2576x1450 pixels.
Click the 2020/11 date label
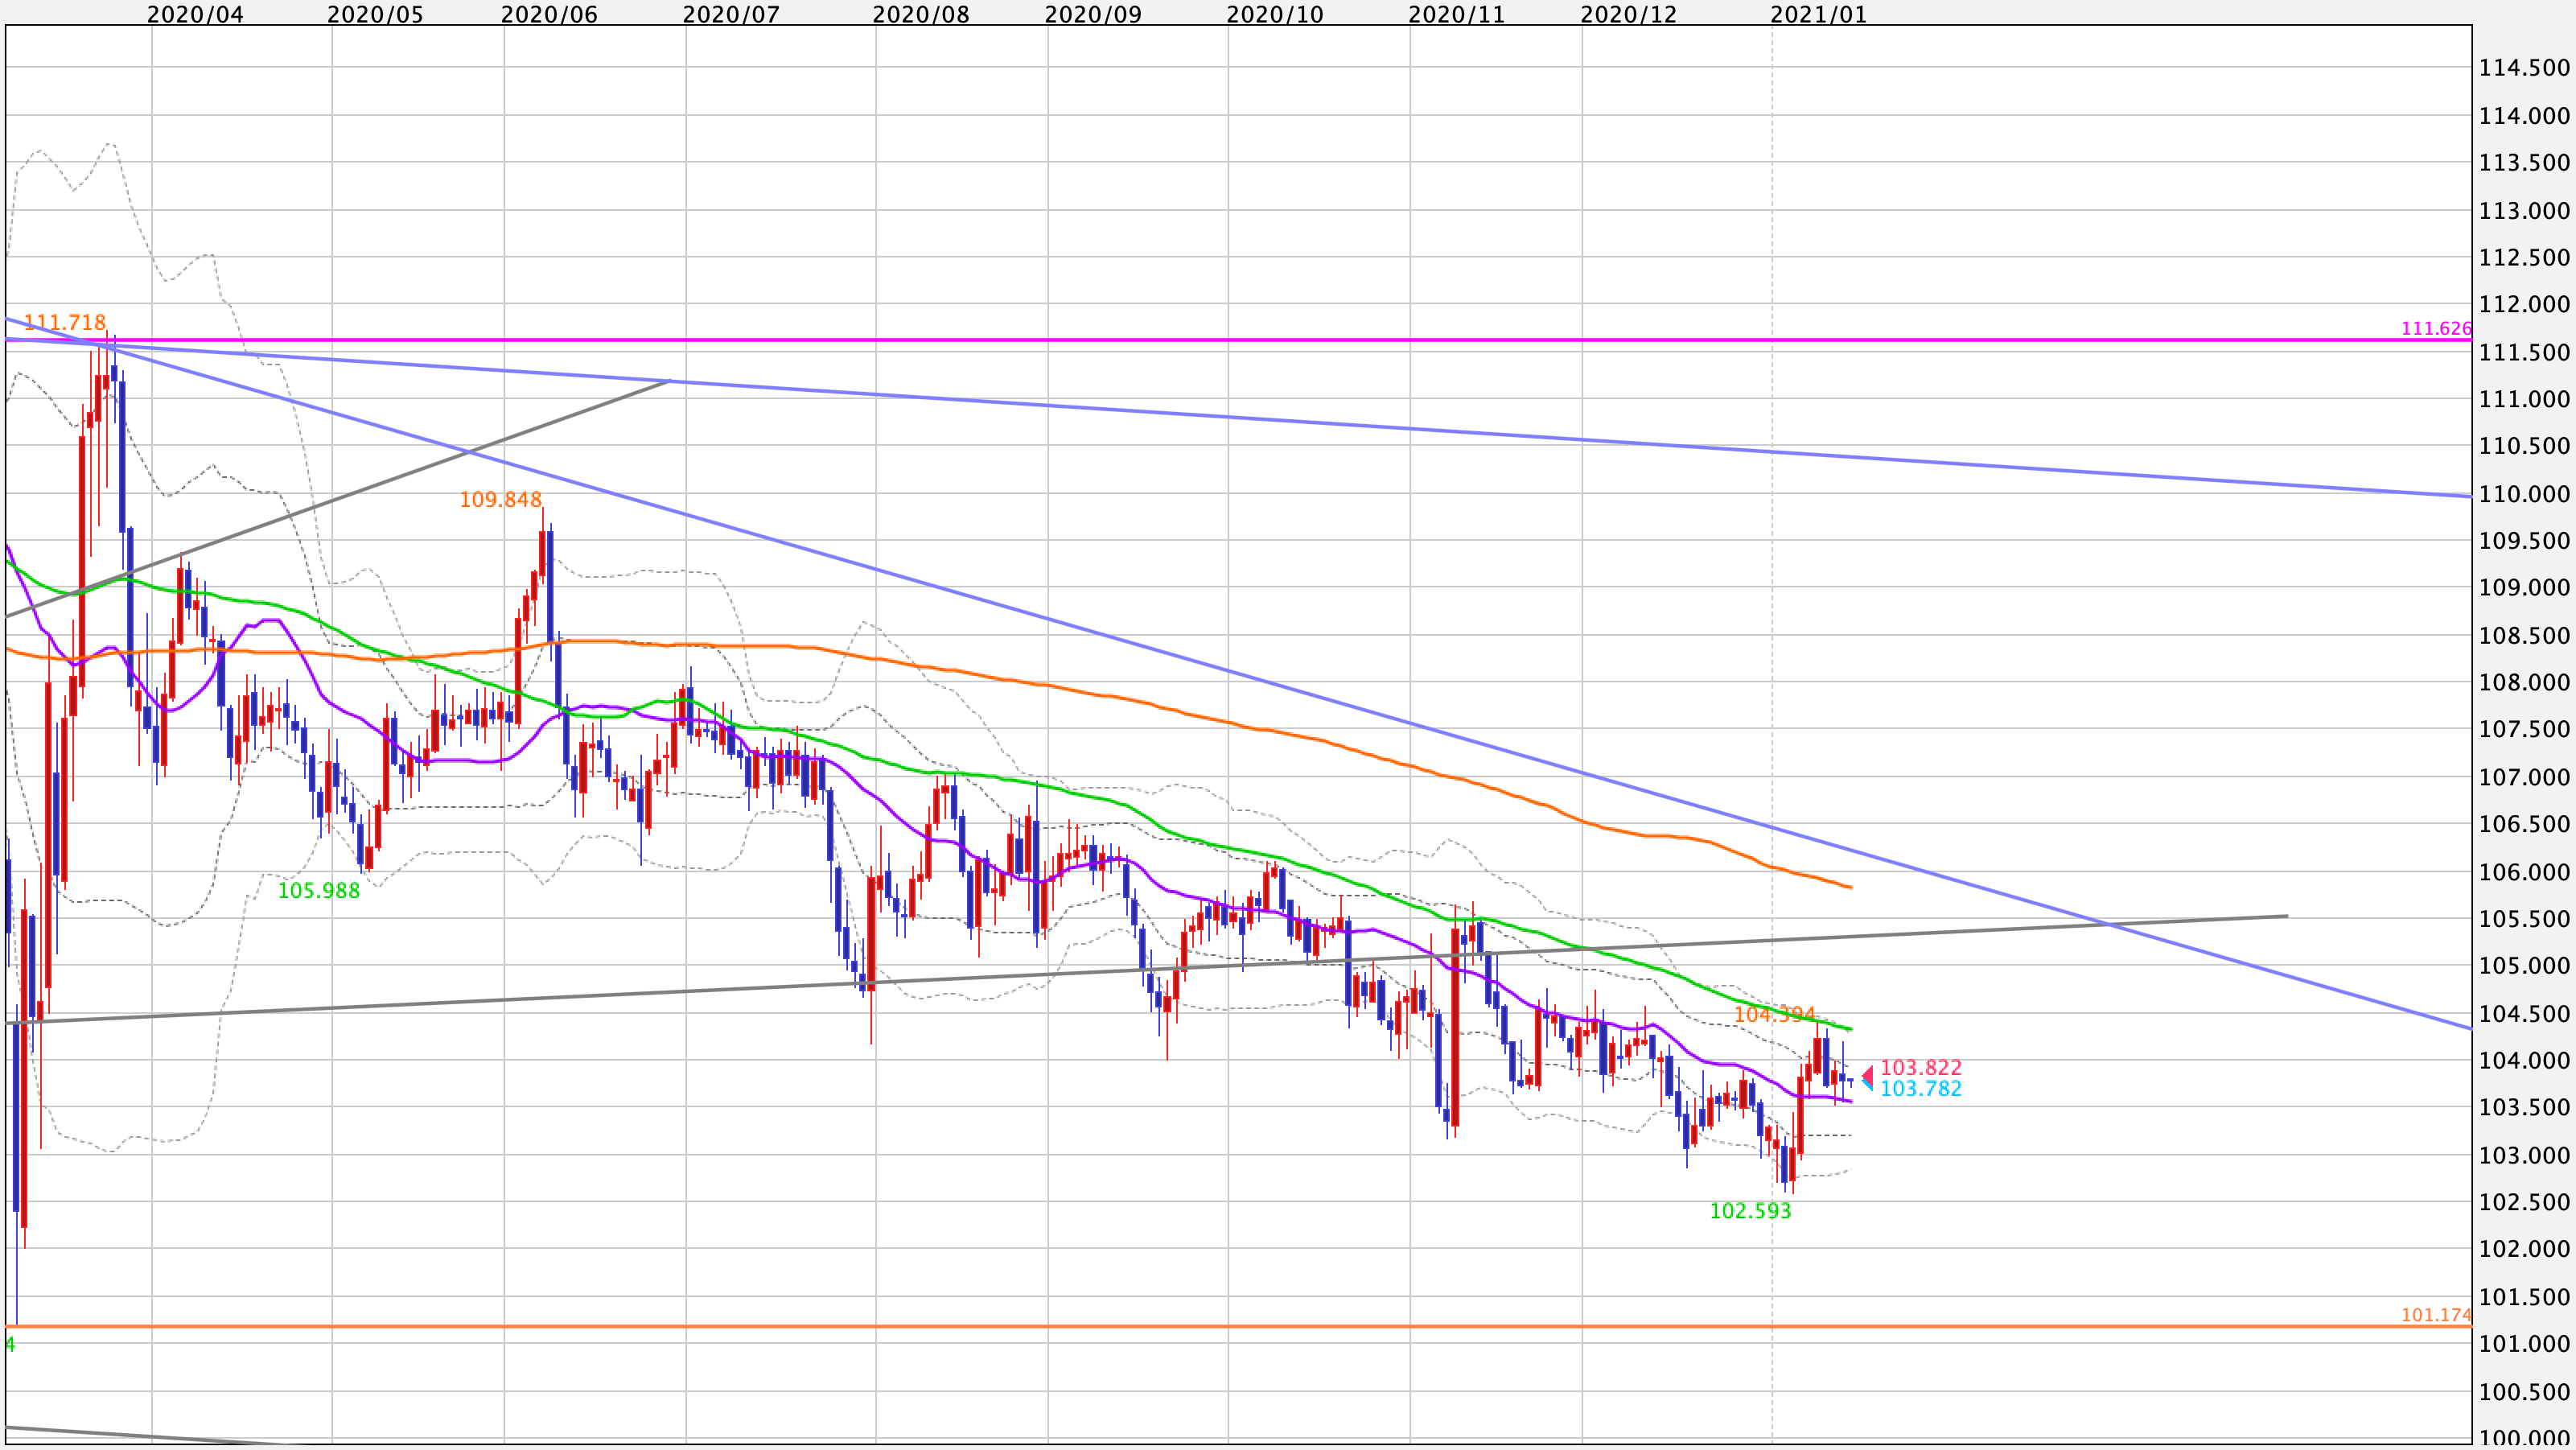[1457, 14]
